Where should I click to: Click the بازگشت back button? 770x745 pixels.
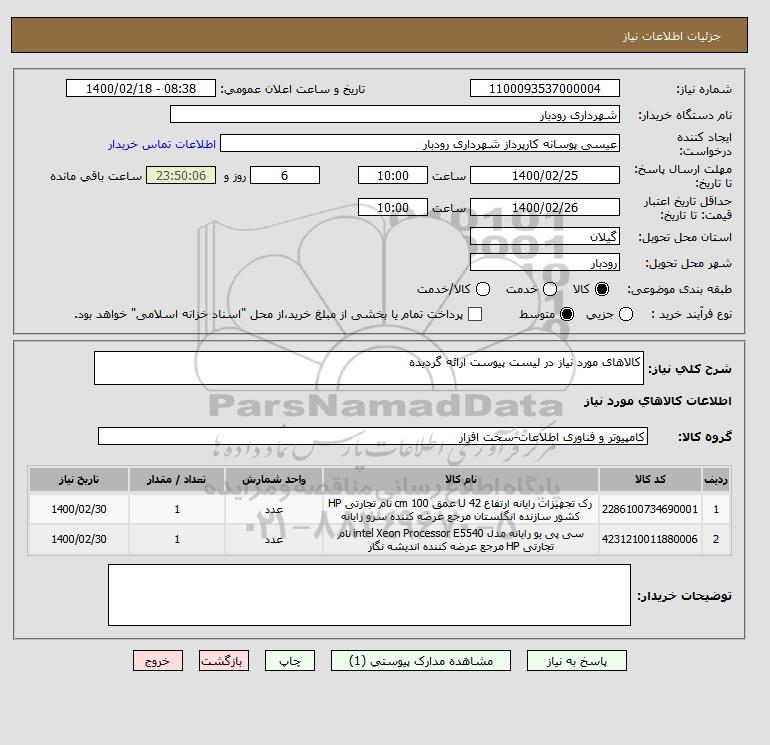pos(224,661)
